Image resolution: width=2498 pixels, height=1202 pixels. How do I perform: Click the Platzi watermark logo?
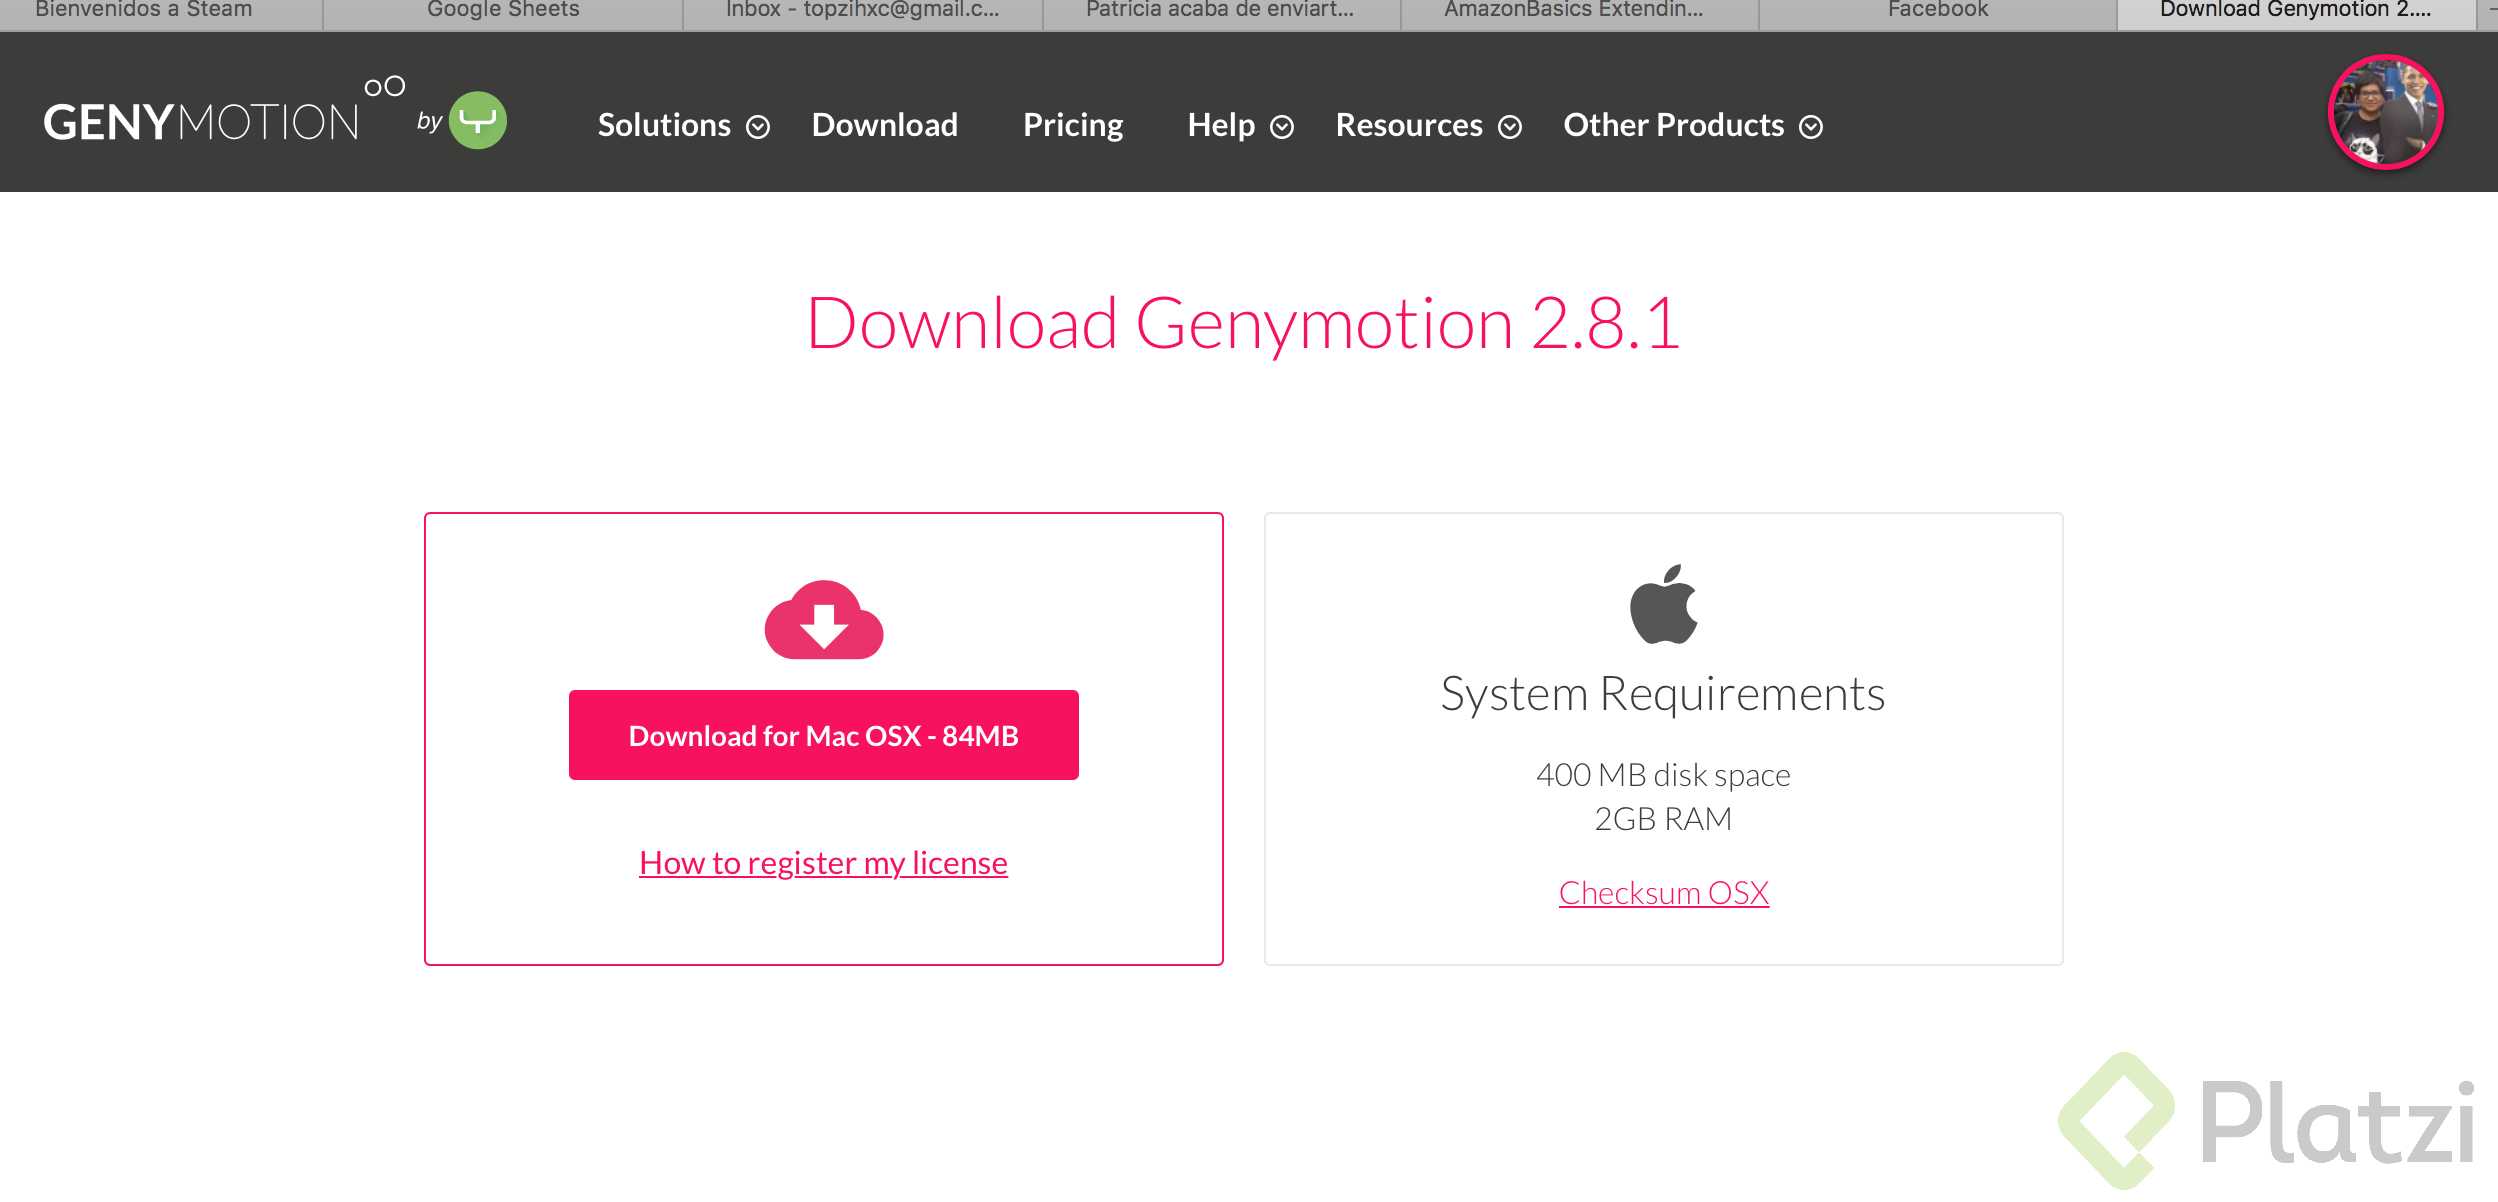[x=2265, y=1122]
